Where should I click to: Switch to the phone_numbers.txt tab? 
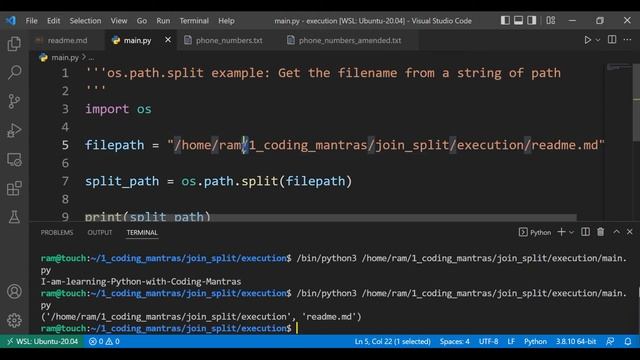(229, 40)
